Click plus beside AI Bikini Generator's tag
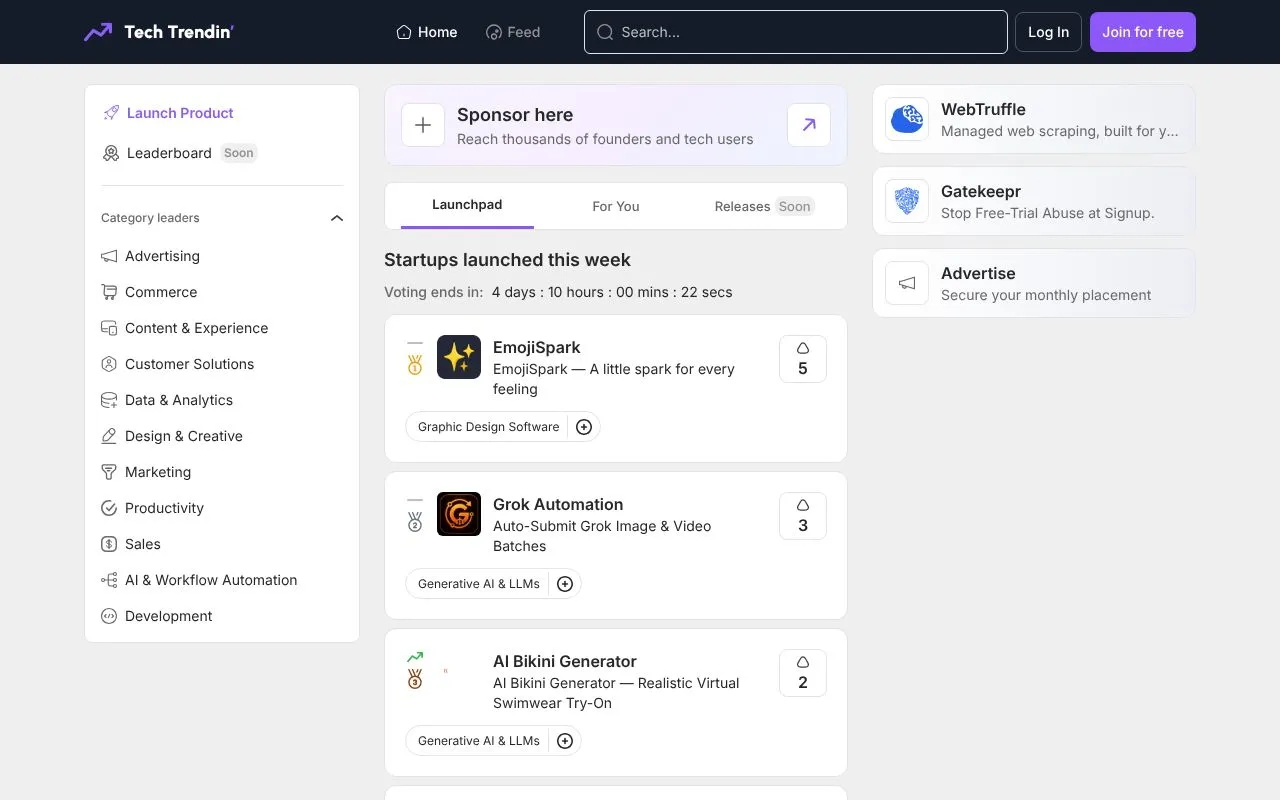The width and height of the screenshot is (1280, 800). pyautogui.click(x=565, y=741)
